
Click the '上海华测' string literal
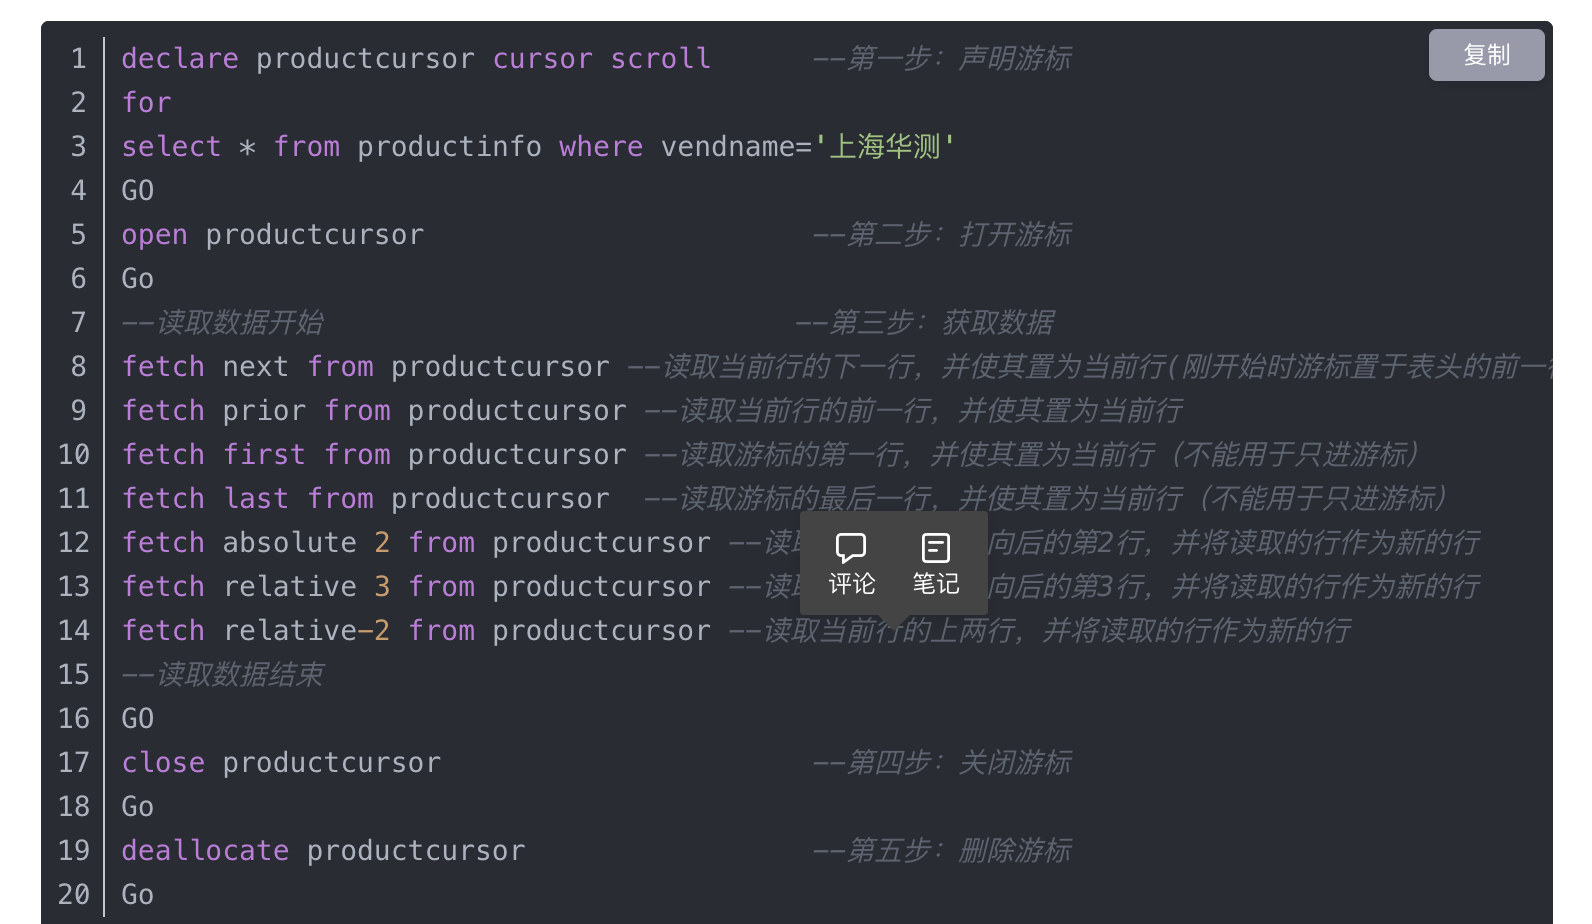885,147
